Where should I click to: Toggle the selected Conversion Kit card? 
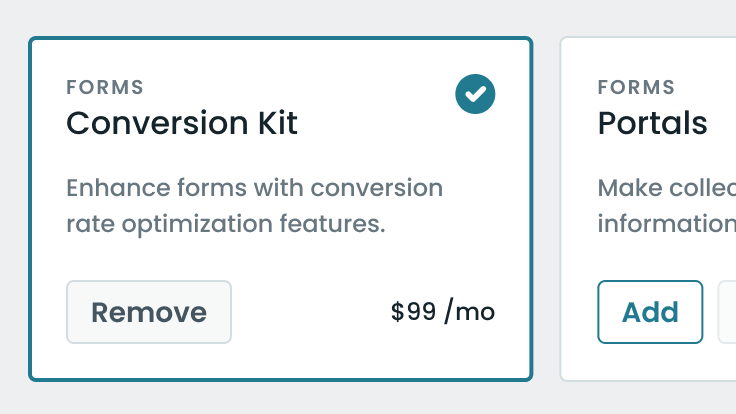[281, 209]
